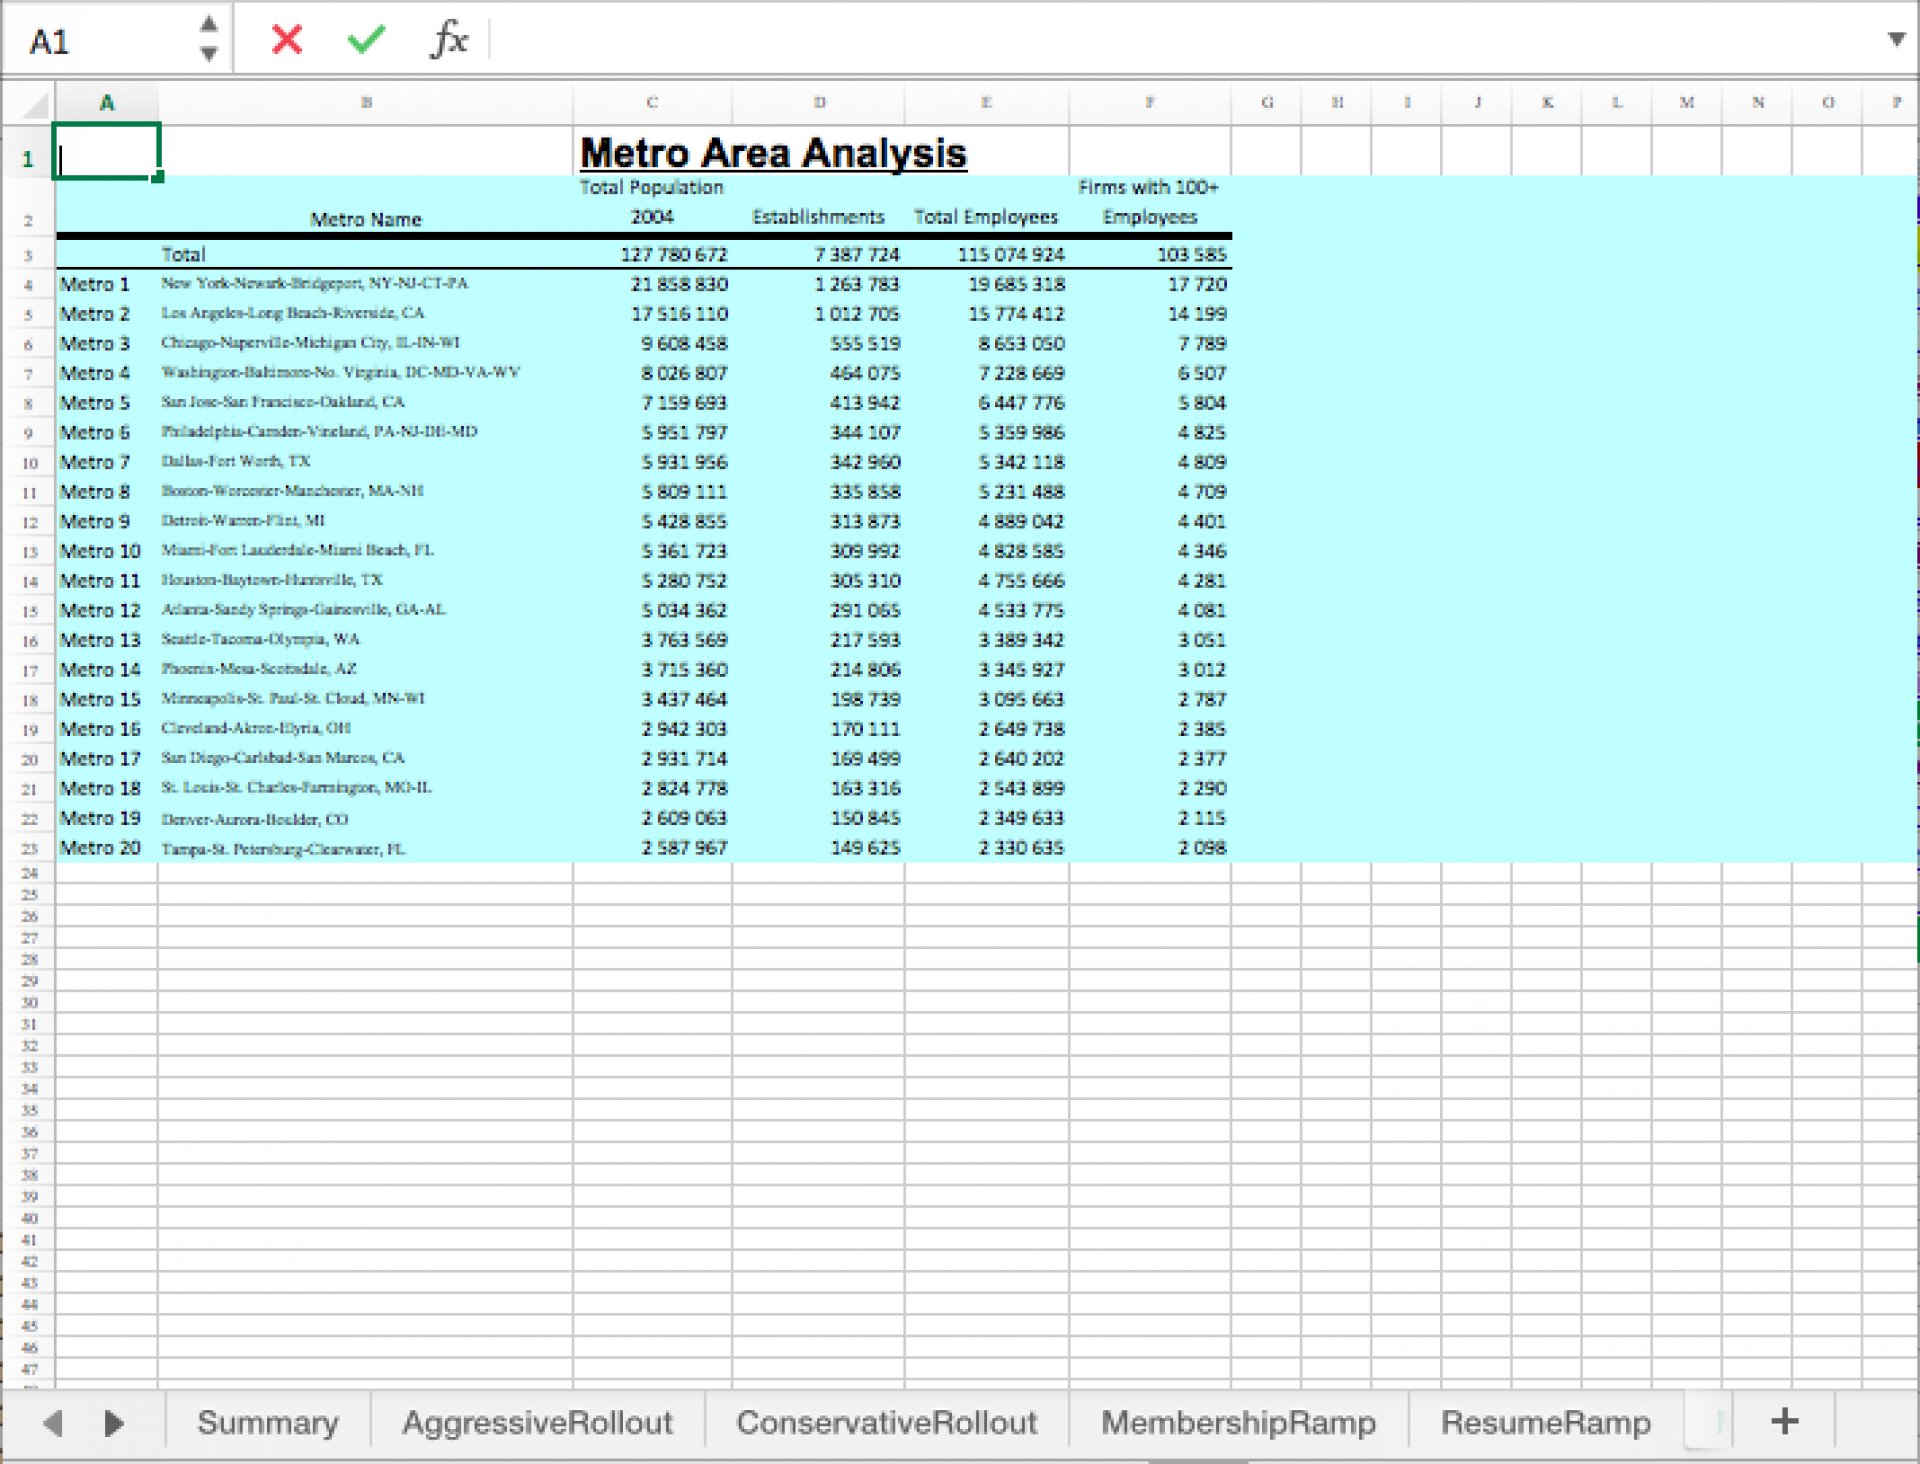This screenshot has width=1920, height=1464.
Task: Select column G header
Action: point(1267,102)
